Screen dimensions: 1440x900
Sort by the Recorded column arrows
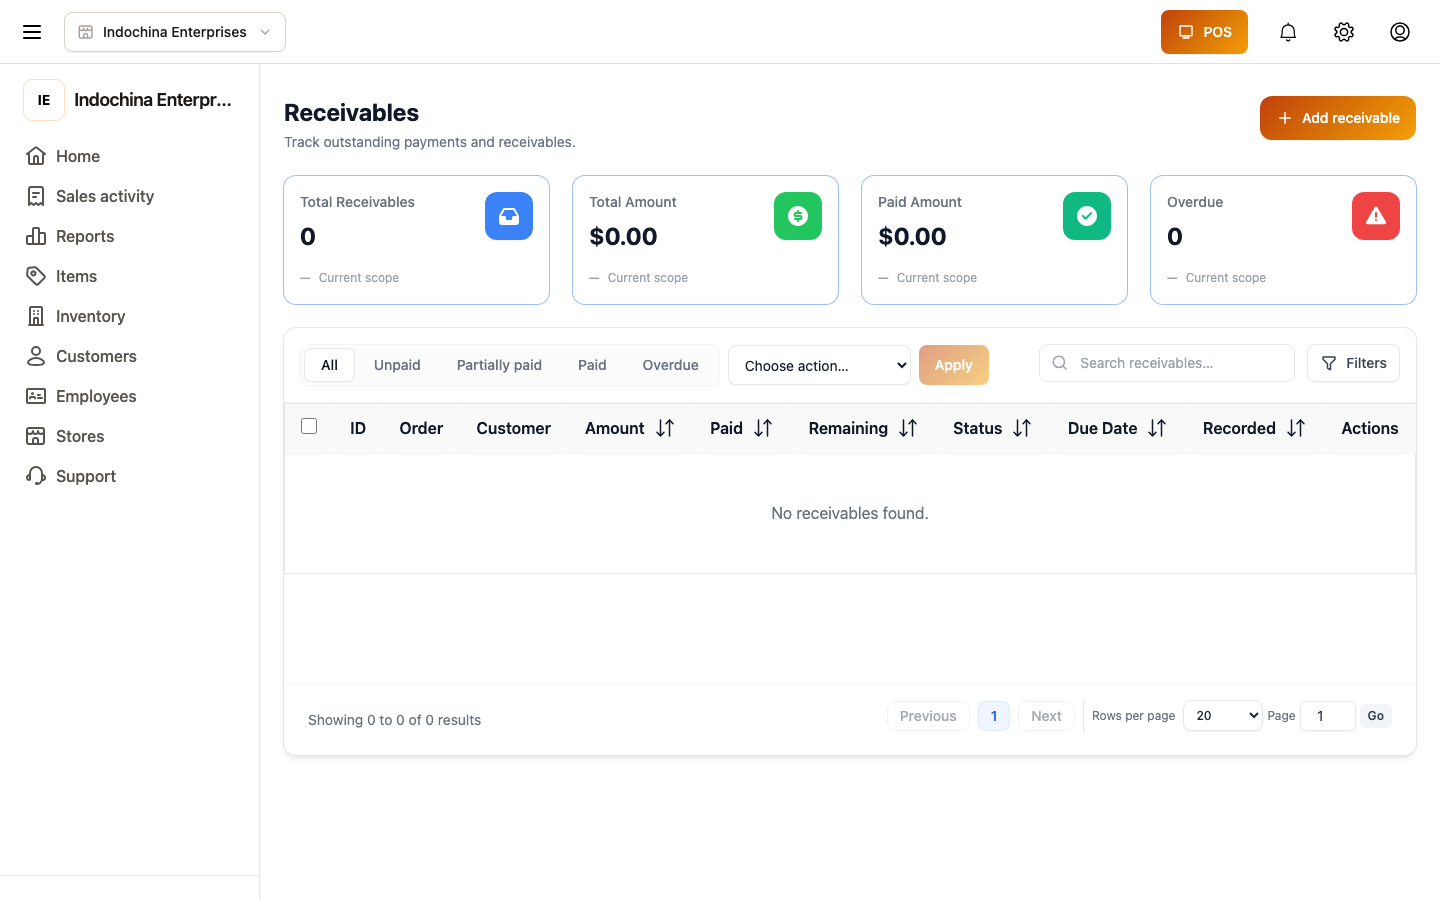[x=1296, y=428]
